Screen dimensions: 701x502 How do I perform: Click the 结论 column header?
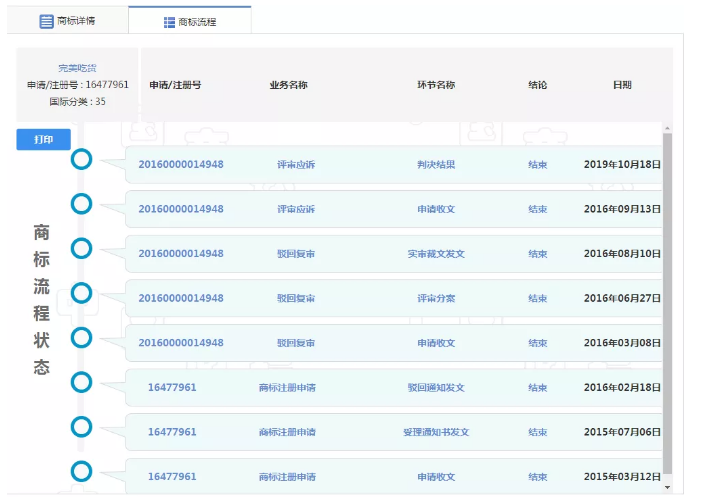537,85
